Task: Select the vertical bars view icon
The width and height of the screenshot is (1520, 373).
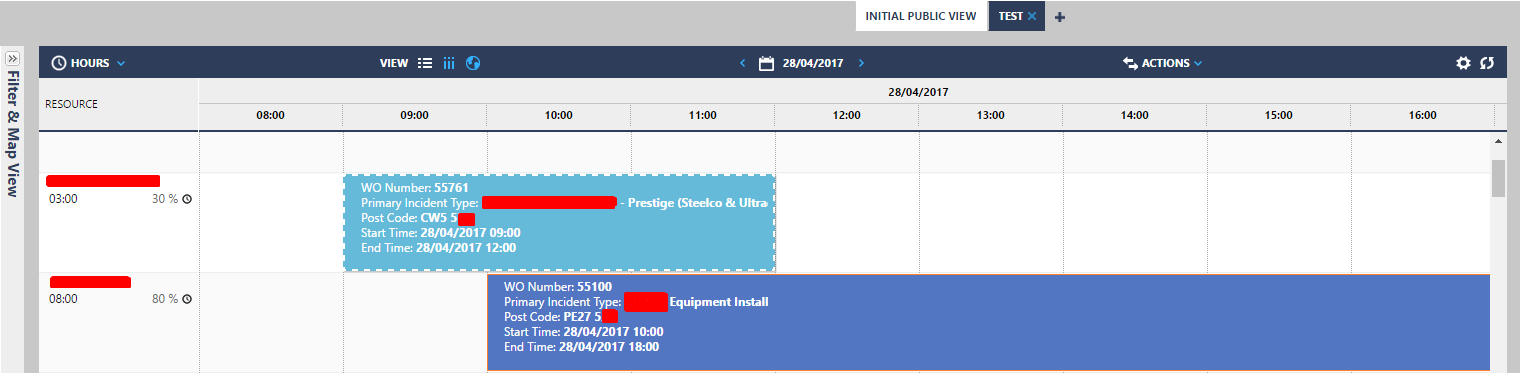Action: tap(449, 63)
